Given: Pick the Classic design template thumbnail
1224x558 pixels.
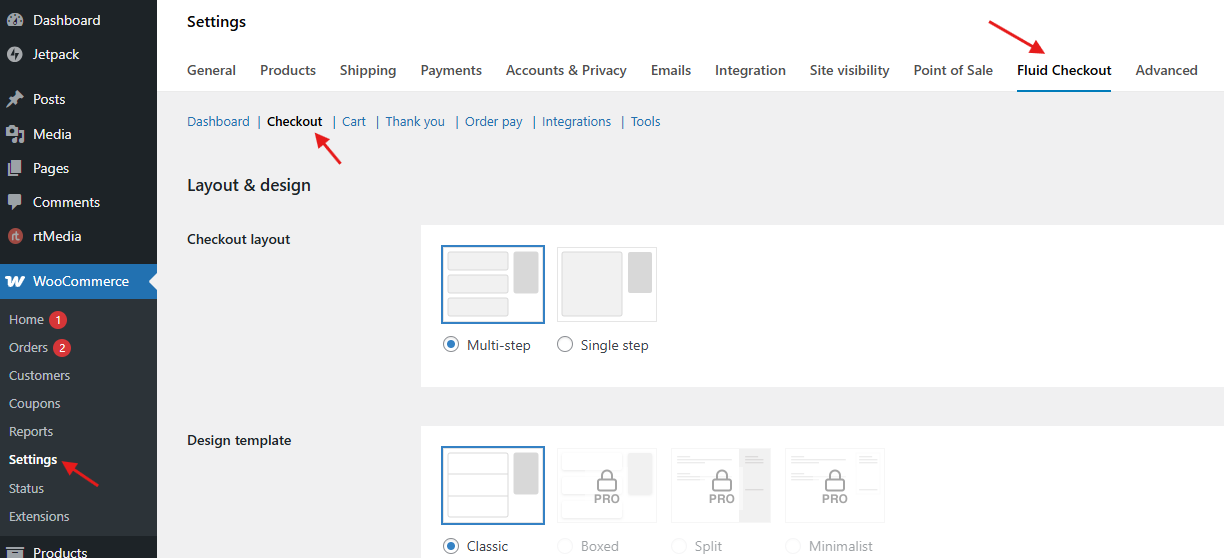Looking at the screenshot, I should (493, 485).
